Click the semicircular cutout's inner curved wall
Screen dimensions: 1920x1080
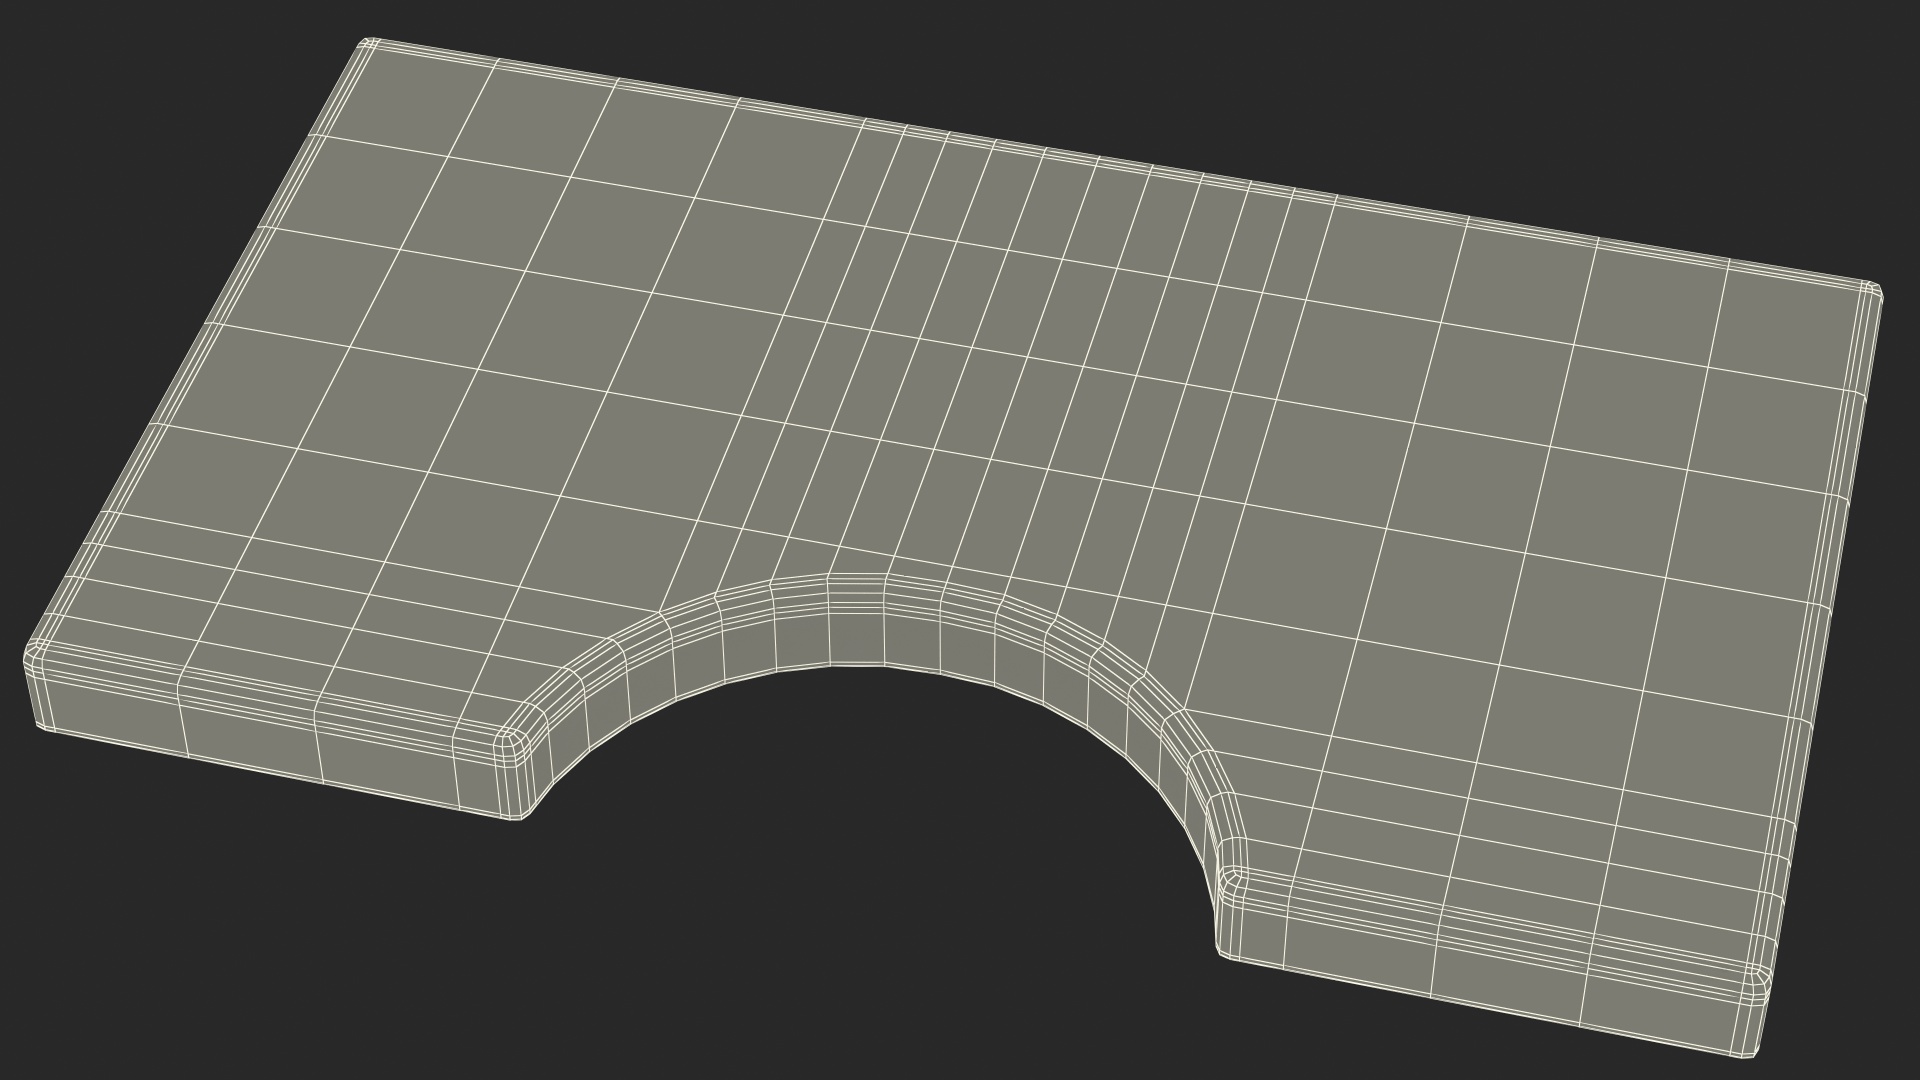coord(857,642)
